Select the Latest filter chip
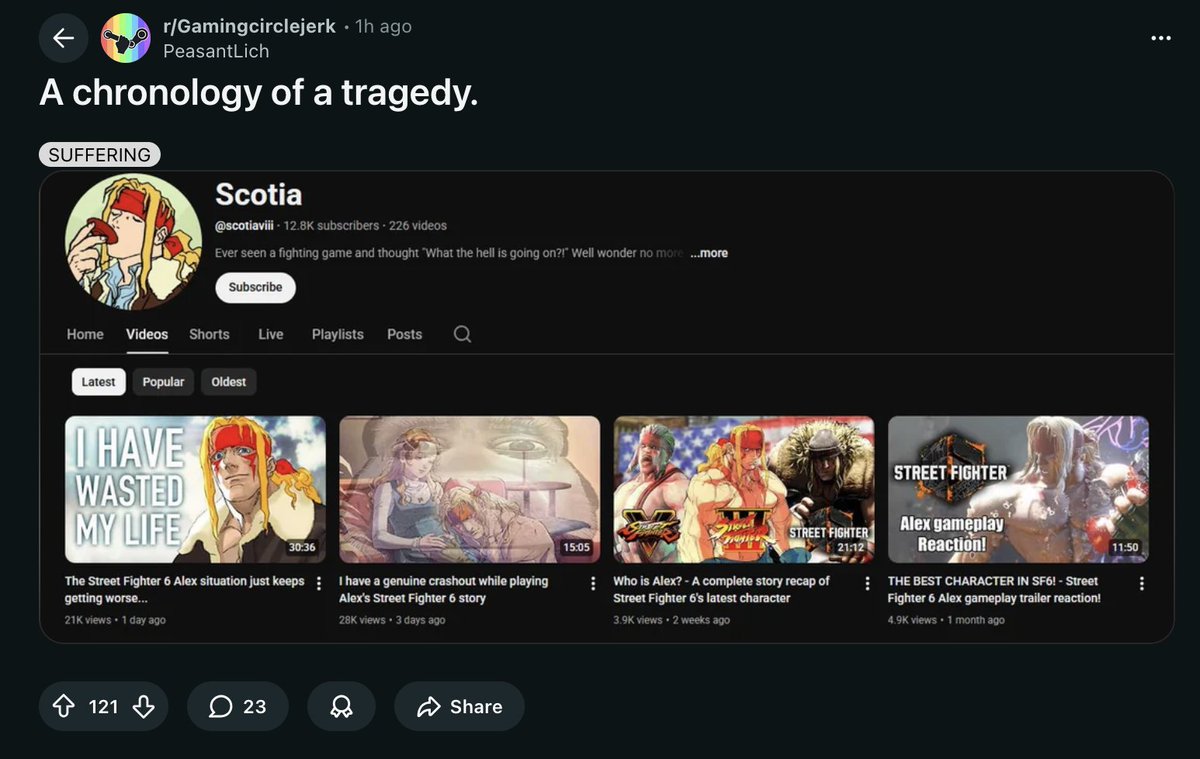 97,381
